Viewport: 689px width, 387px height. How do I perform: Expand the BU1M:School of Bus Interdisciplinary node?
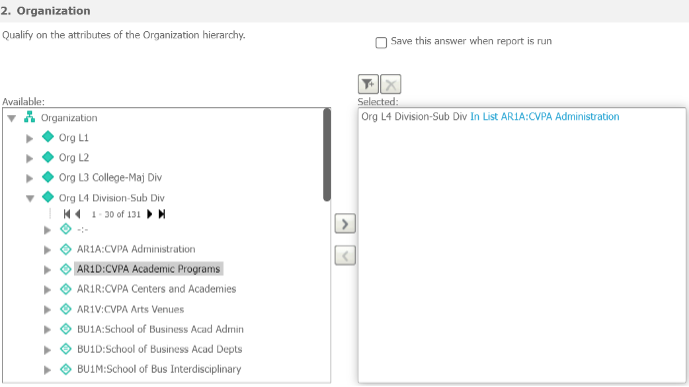pos(47,370)
